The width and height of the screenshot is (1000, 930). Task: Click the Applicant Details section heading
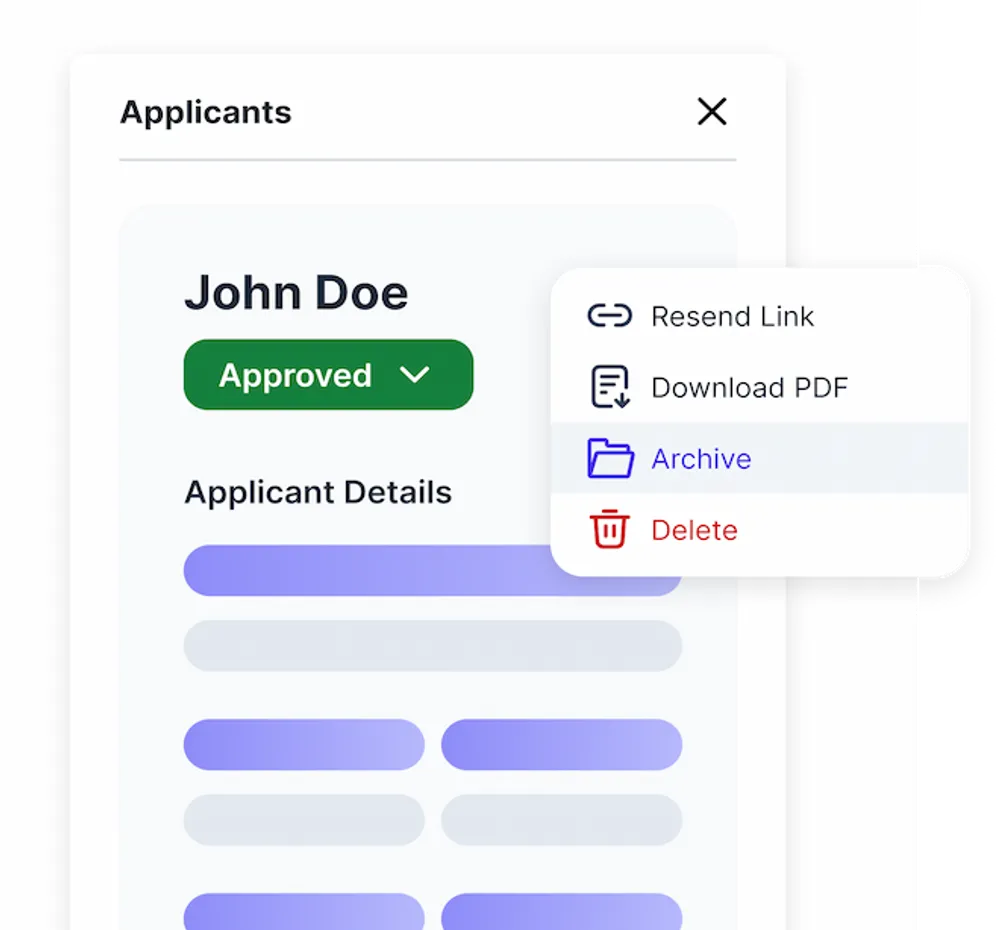[x=318, y=491]
